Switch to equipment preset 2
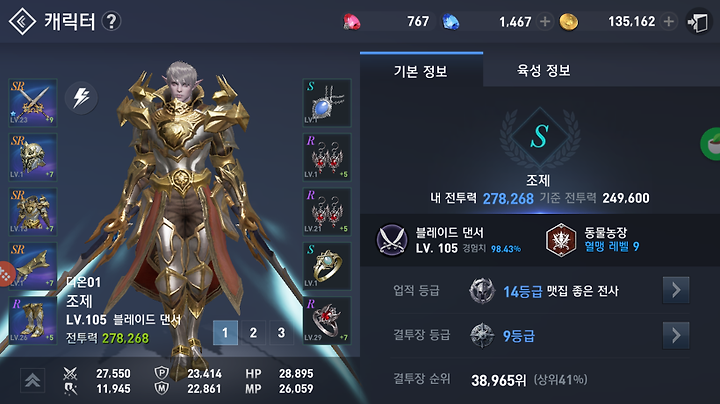This screenshot has height=404, width=720. tap(253, 332)
